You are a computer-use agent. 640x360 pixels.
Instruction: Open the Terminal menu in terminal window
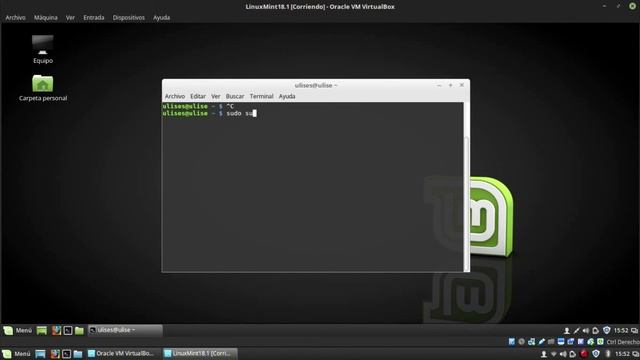pos(261,96)
